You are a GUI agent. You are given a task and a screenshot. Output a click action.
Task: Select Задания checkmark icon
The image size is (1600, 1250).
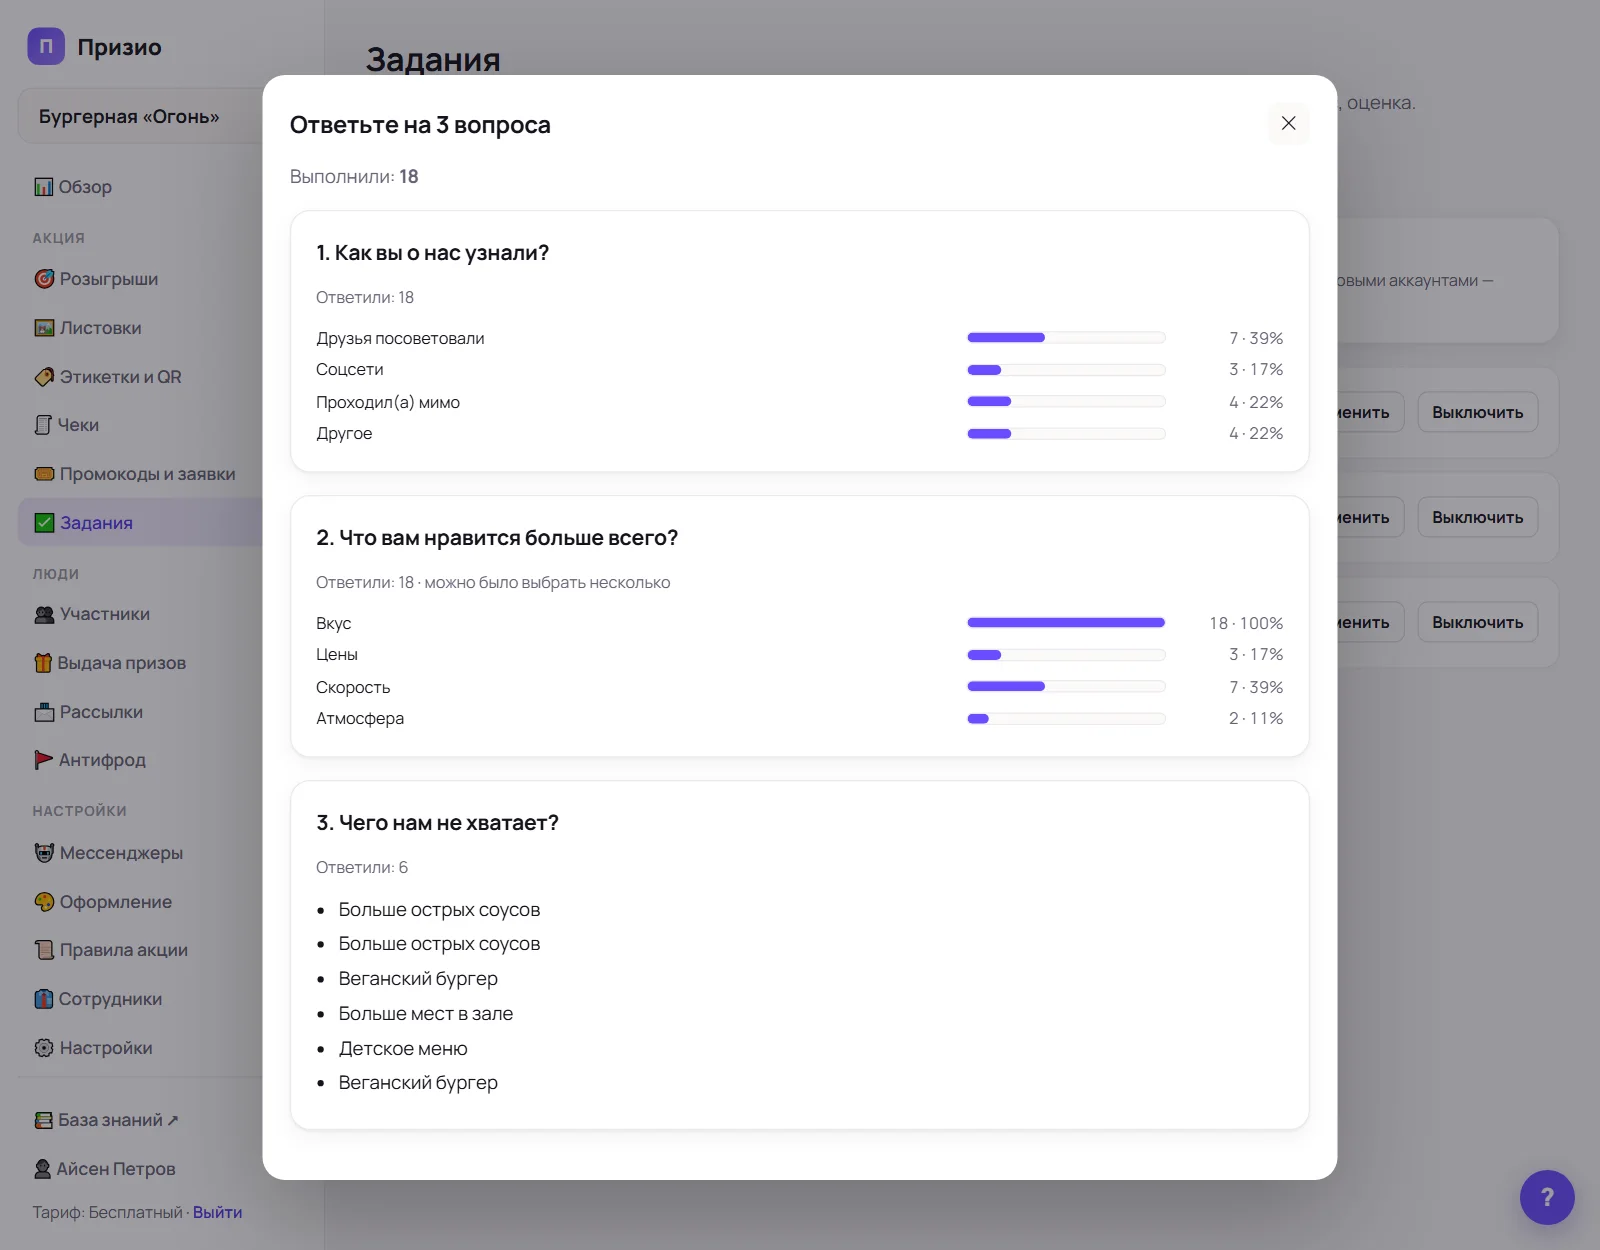(x=44, y=523)
